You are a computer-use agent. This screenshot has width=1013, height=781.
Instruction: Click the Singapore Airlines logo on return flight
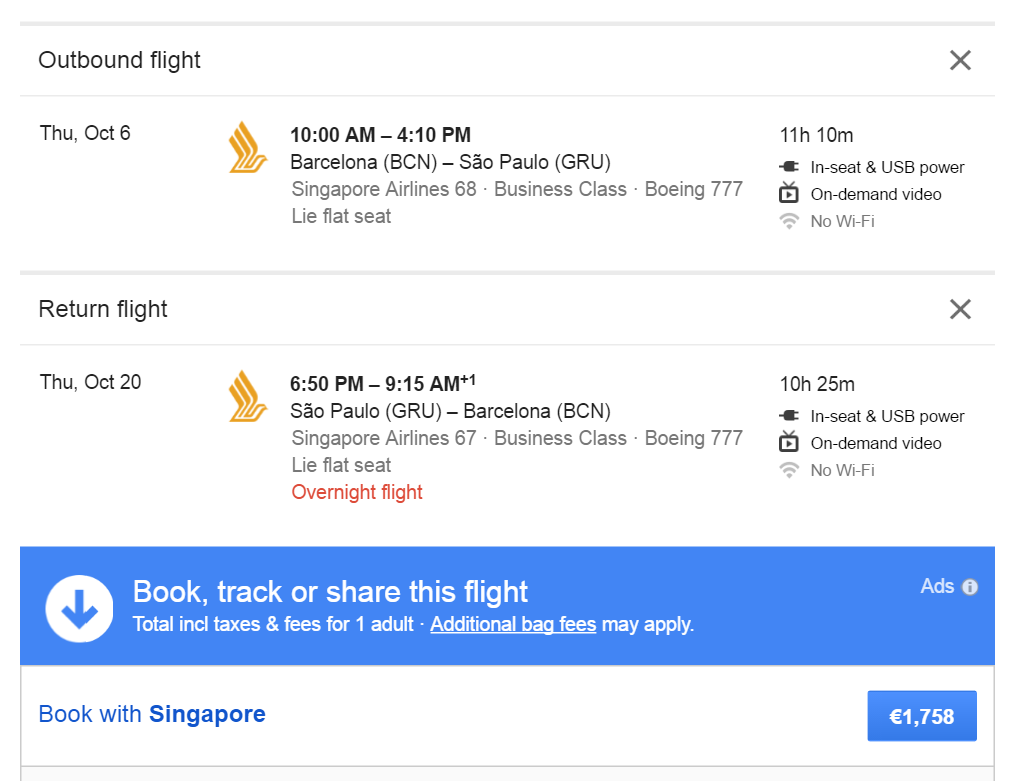tap(247, 396)
